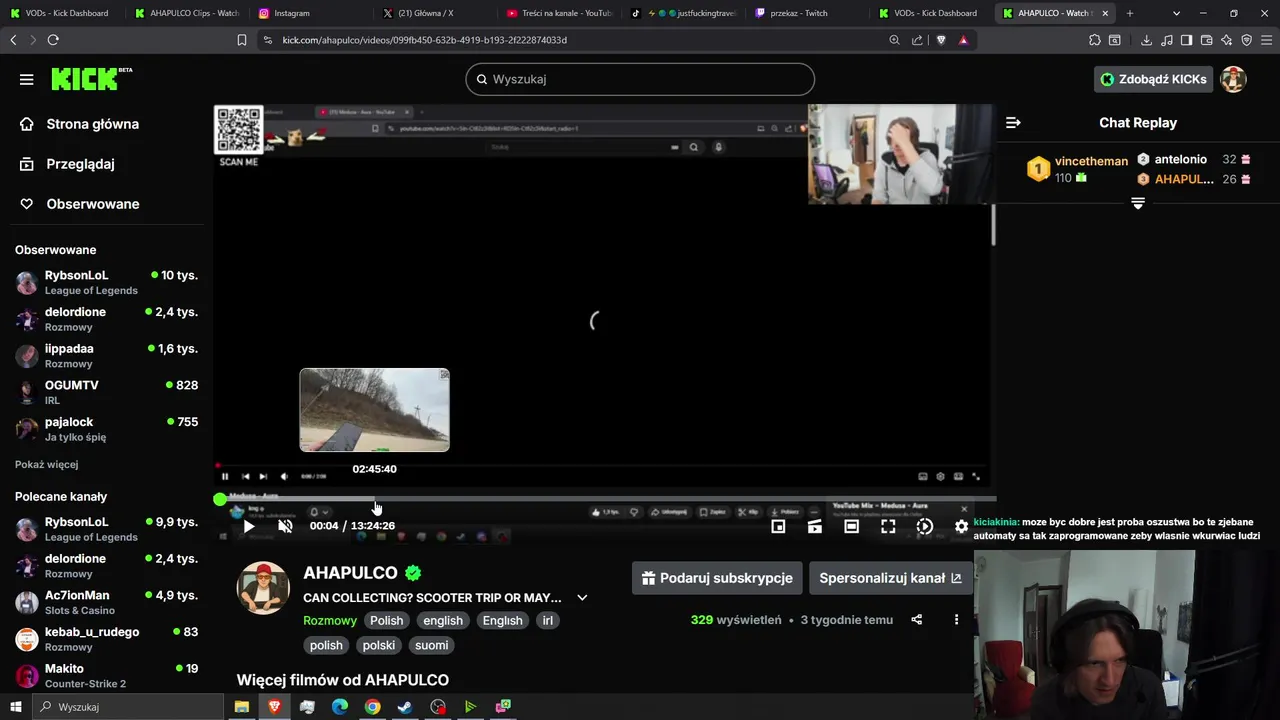Open browser downloads
Image resolution: width=1280 pixels, height=720 pixels.
point(1146,40)
